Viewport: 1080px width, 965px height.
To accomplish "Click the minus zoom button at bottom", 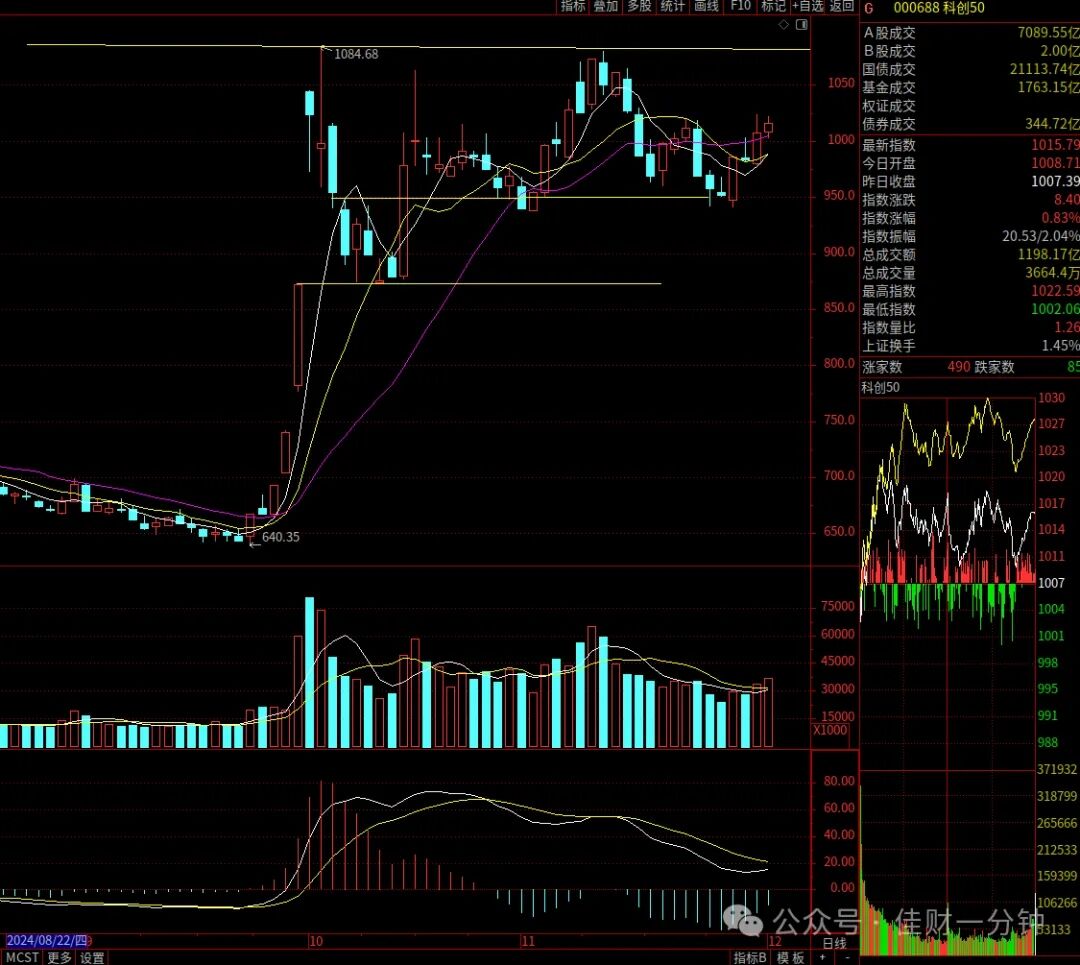I will (x=847, y=957).
